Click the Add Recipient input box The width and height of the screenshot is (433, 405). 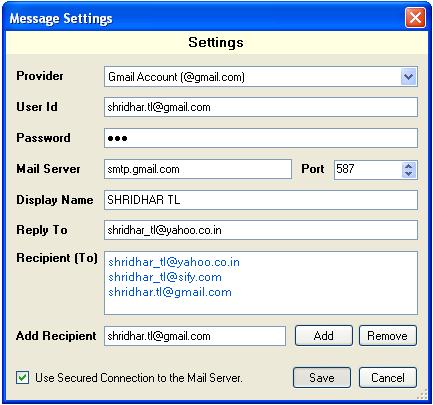point(195,336)
